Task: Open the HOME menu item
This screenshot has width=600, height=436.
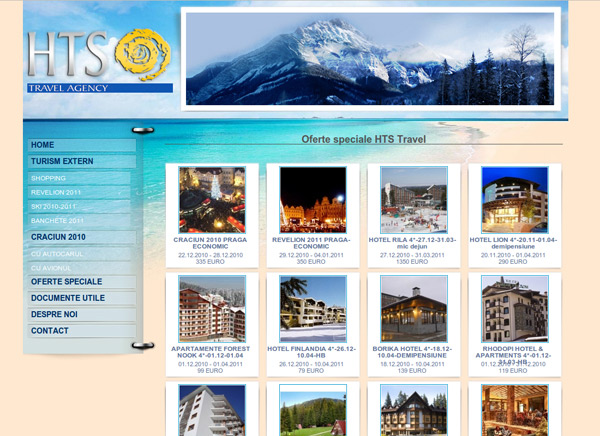Action: click(x=82, y=145)
